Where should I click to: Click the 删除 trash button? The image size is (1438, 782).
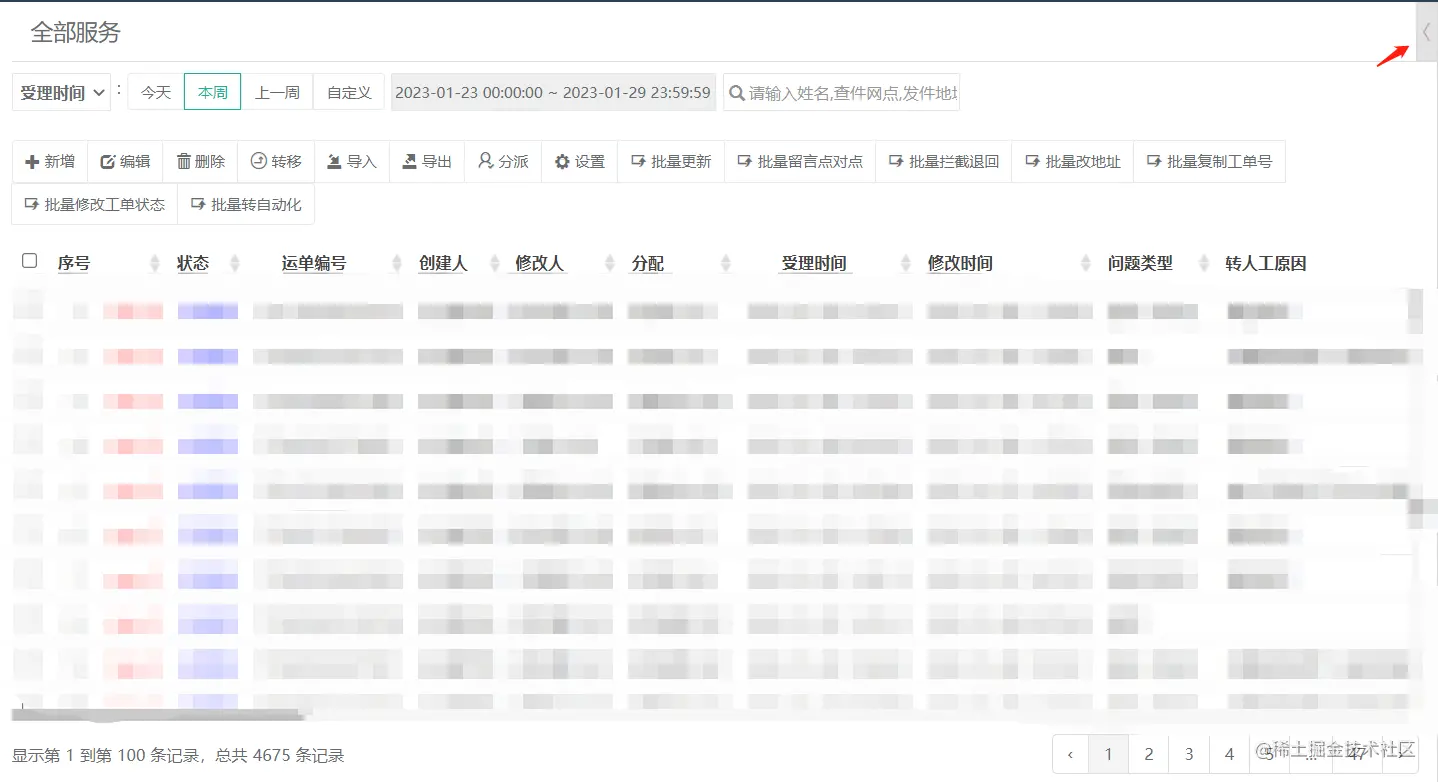(x=200, y=161)
